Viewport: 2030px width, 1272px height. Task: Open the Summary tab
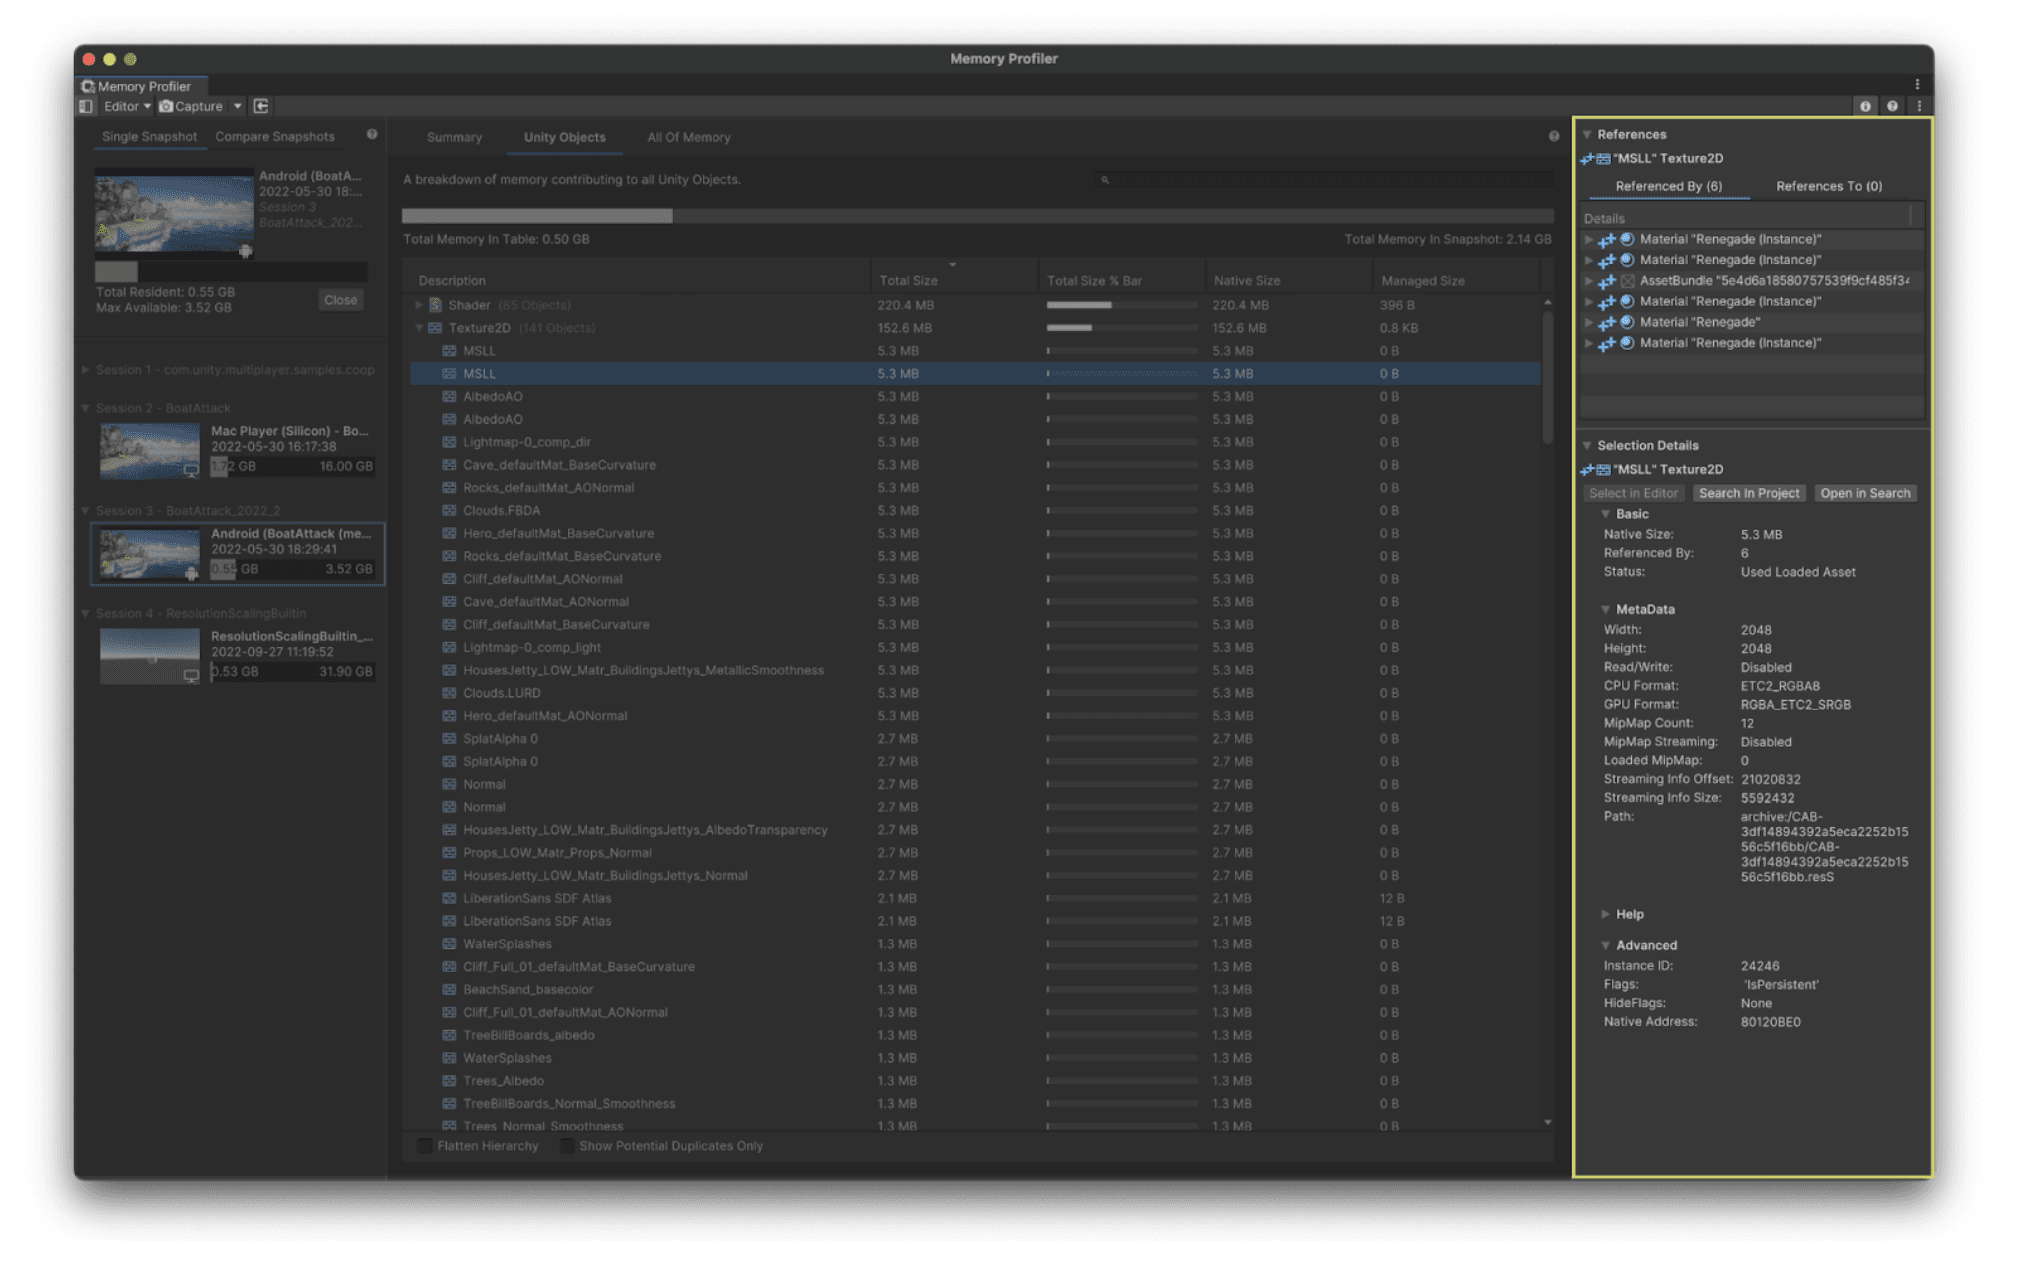tap(454, 138)
